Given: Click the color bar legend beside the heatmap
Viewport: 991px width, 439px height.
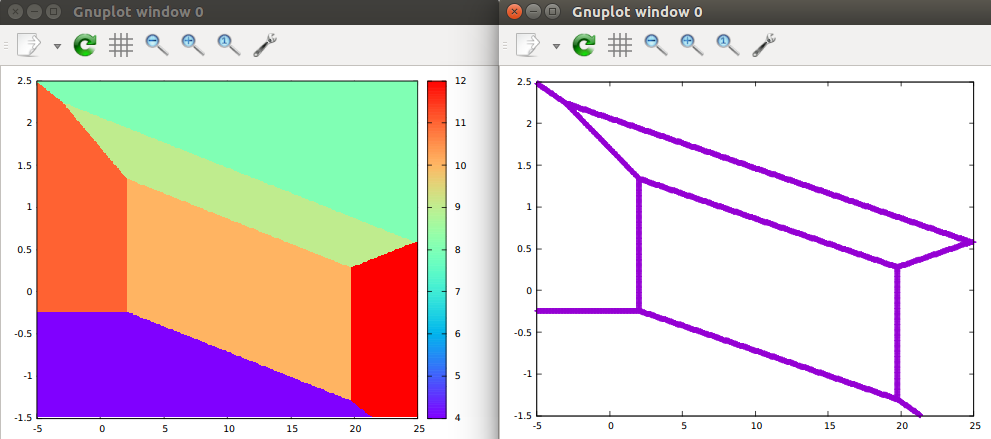Looking at the screenshot, I should tap(436, 248).
